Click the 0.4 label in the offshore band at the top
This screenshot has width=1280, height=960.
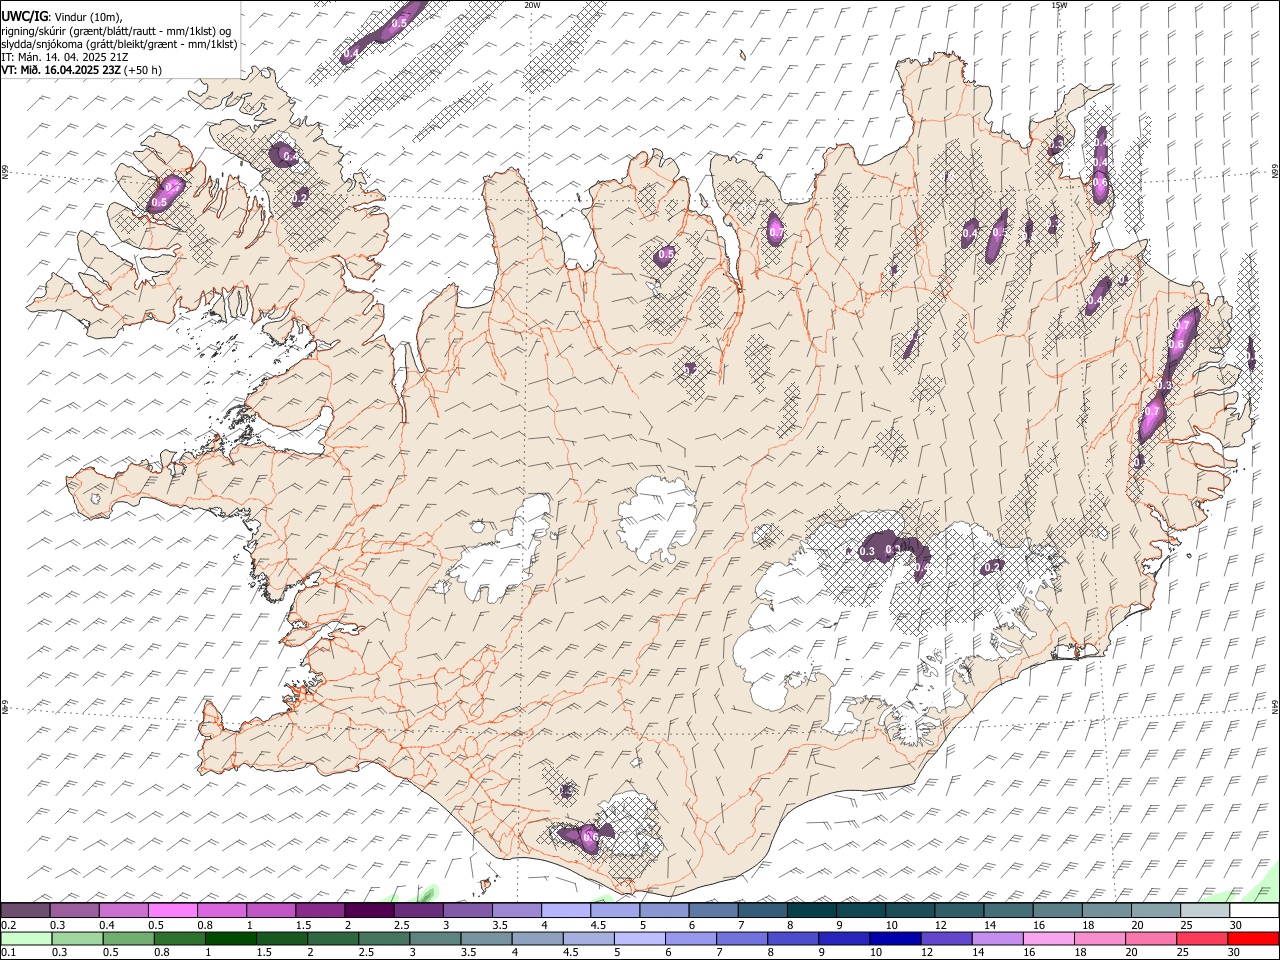(x=352, y=52)
